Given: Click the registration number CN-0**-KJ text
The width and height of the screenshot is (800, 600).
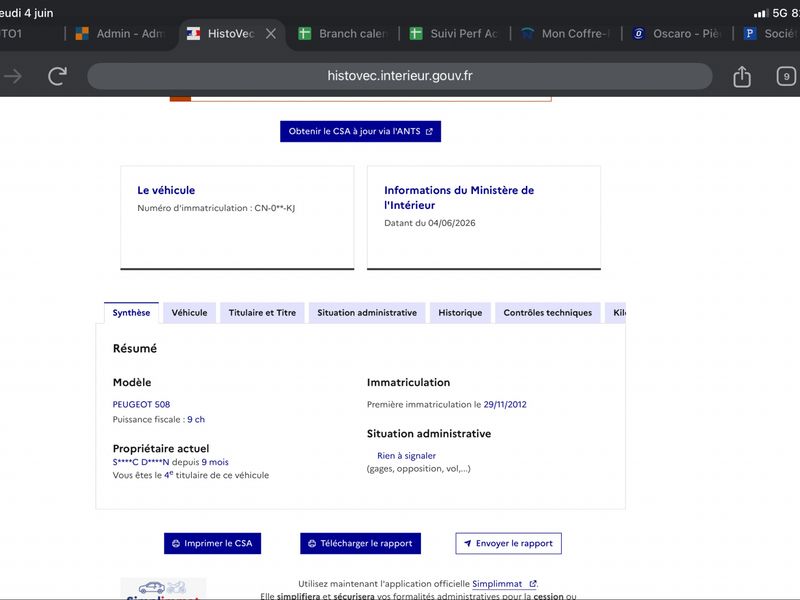Looking at the screenshot, I should pos(274,208).
